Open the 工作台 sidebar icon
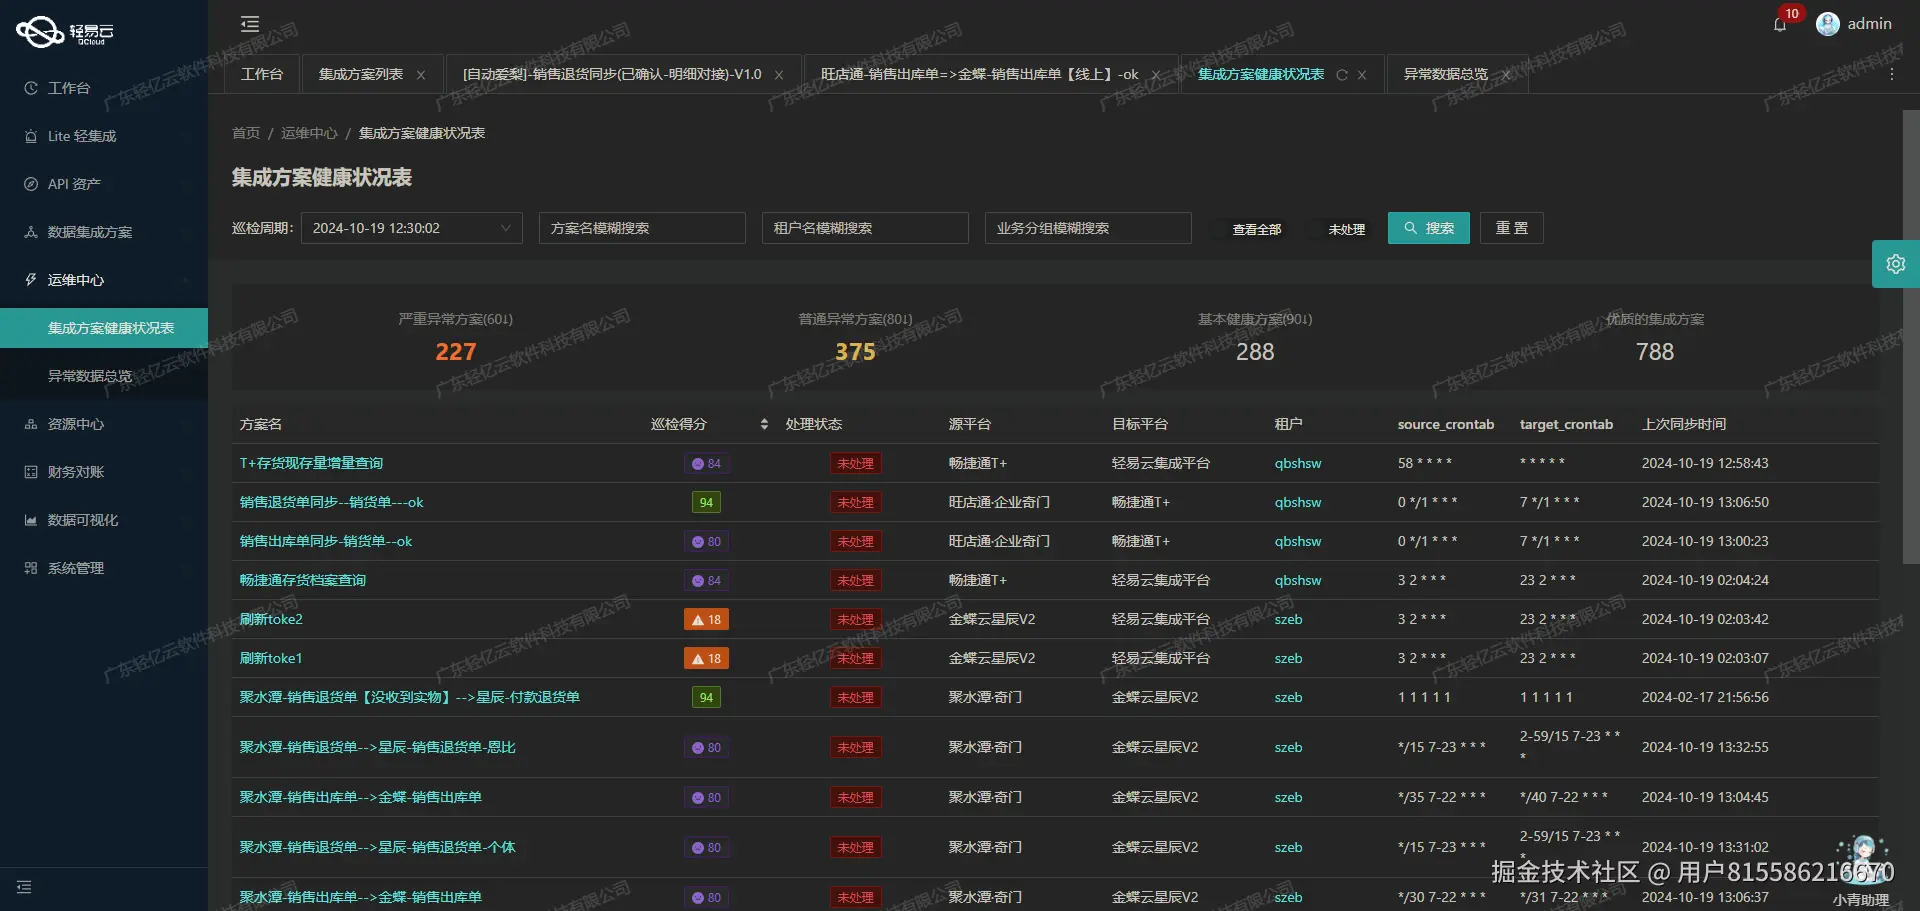Image resolution: width=1920 pixels, height=911 pixels. [x=69, y=88]
